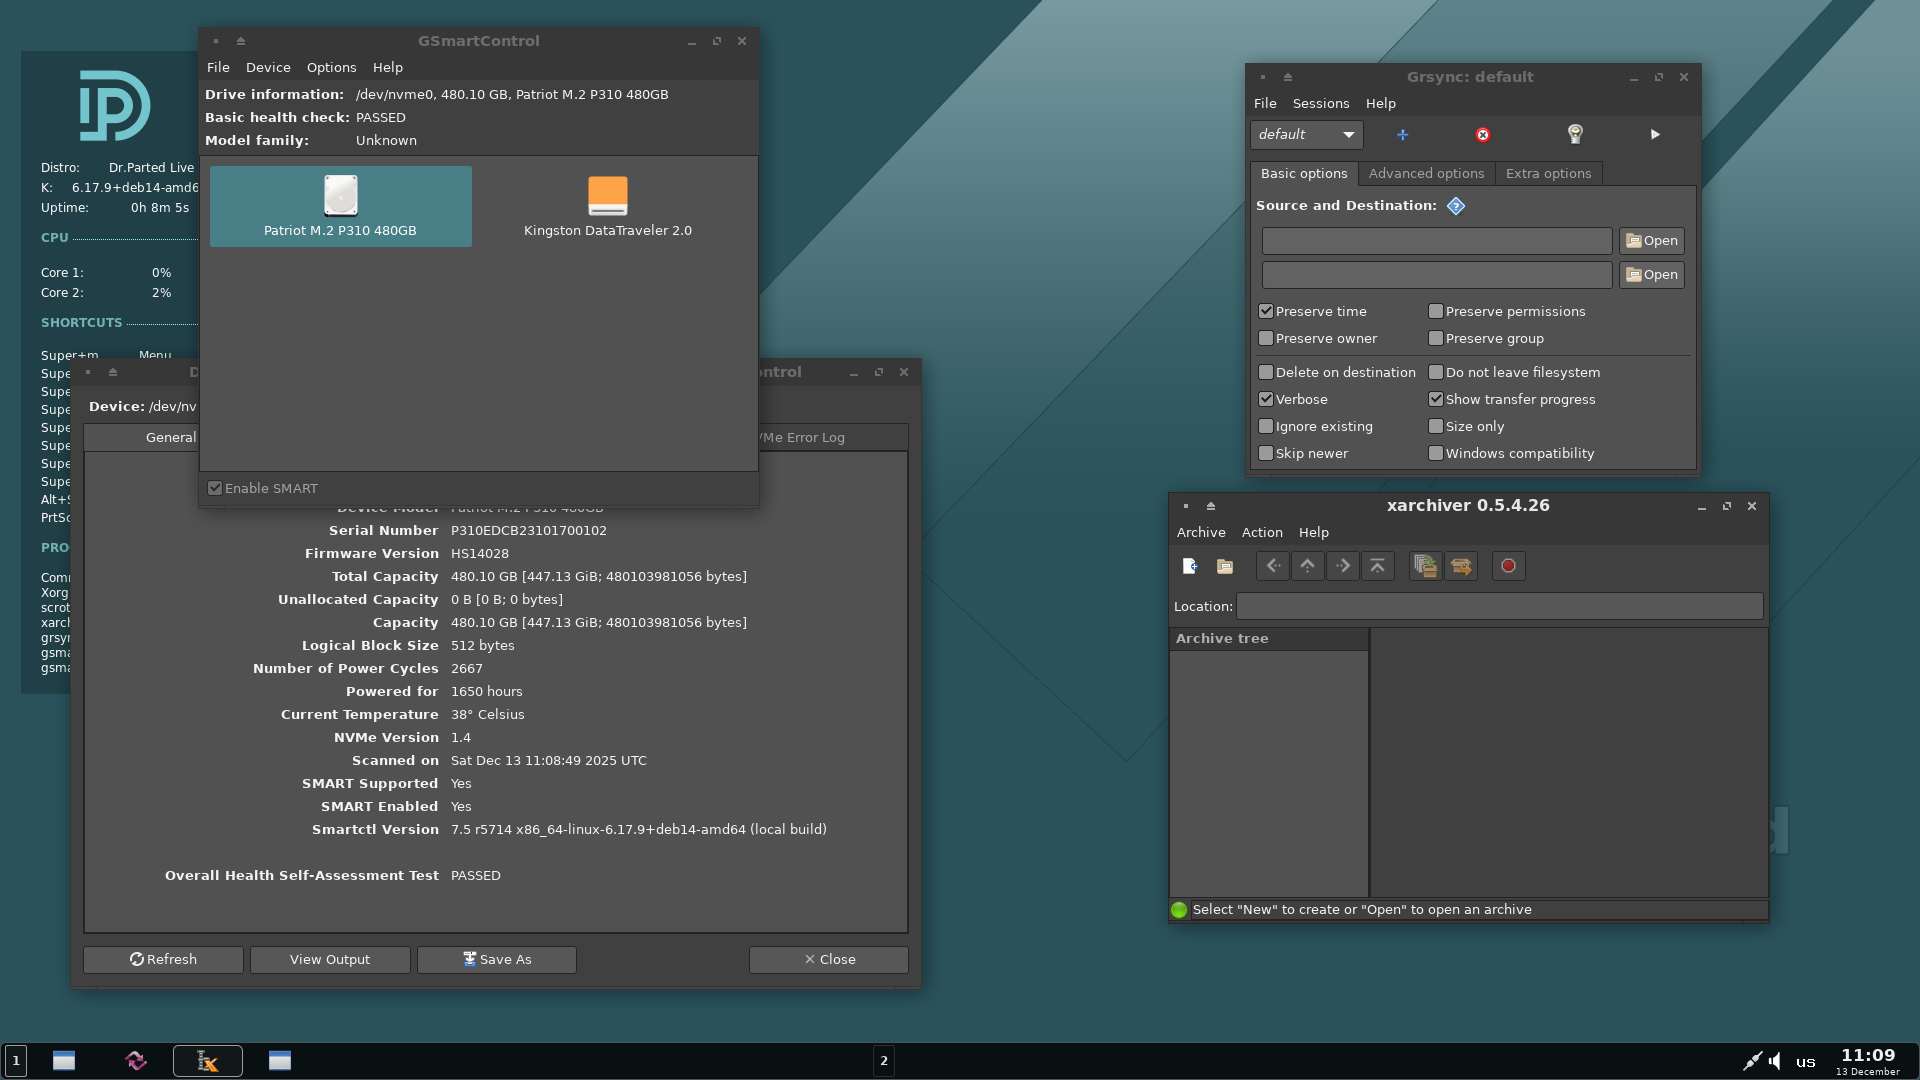Open the default session dropdown
The image size is (1920, 1080).
[x=1306, y=134]
